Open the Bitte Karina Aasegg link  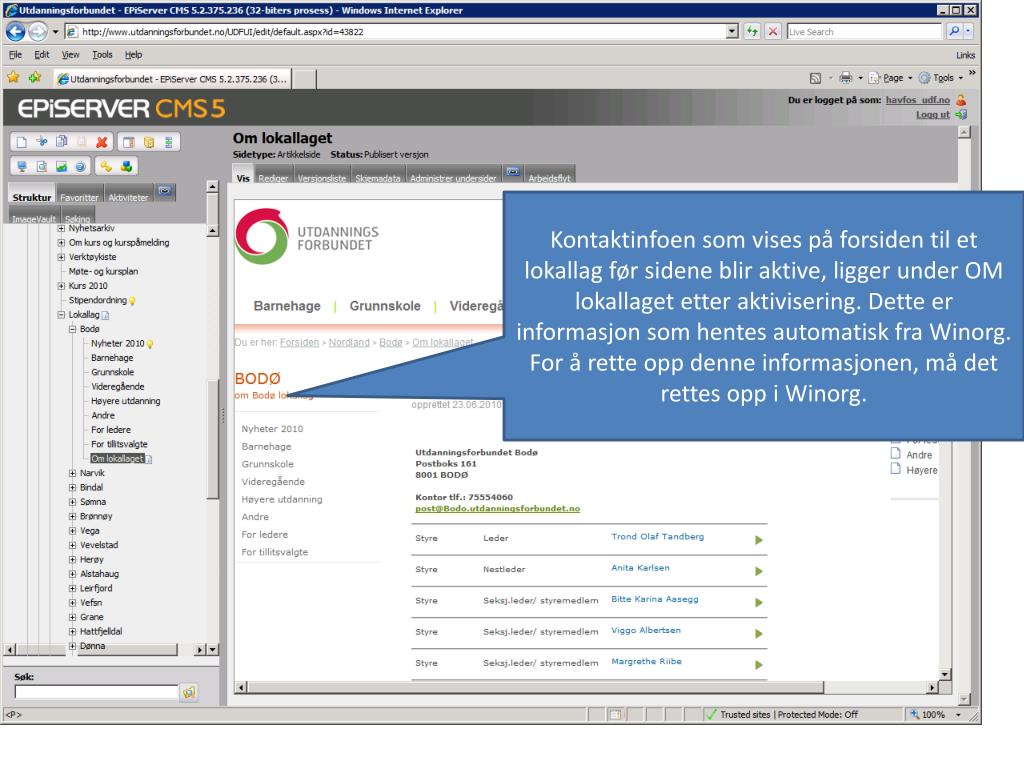coord(654,599)
